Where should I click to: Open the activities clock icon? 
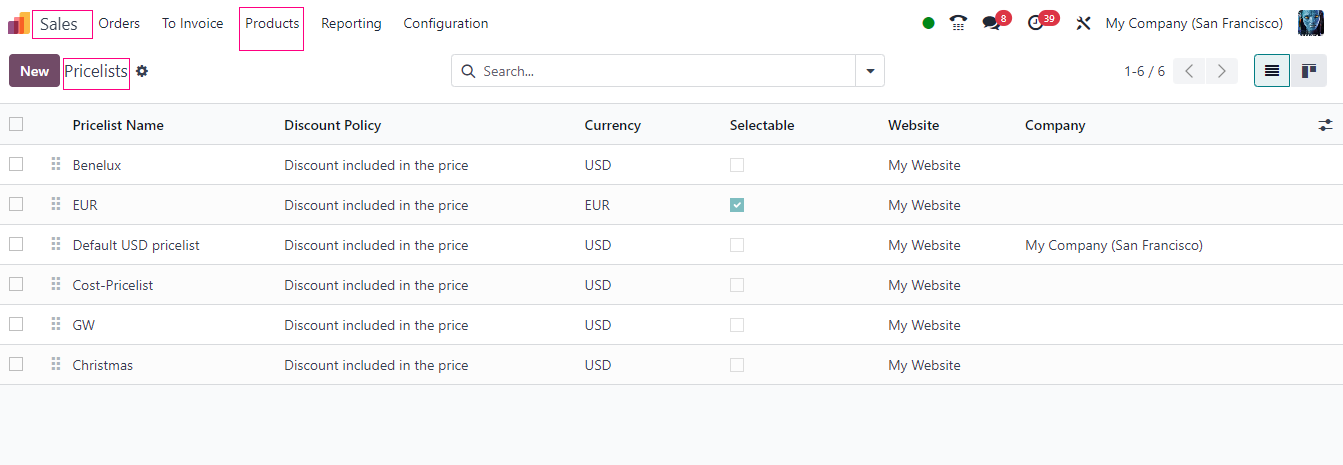[1036, 23]
